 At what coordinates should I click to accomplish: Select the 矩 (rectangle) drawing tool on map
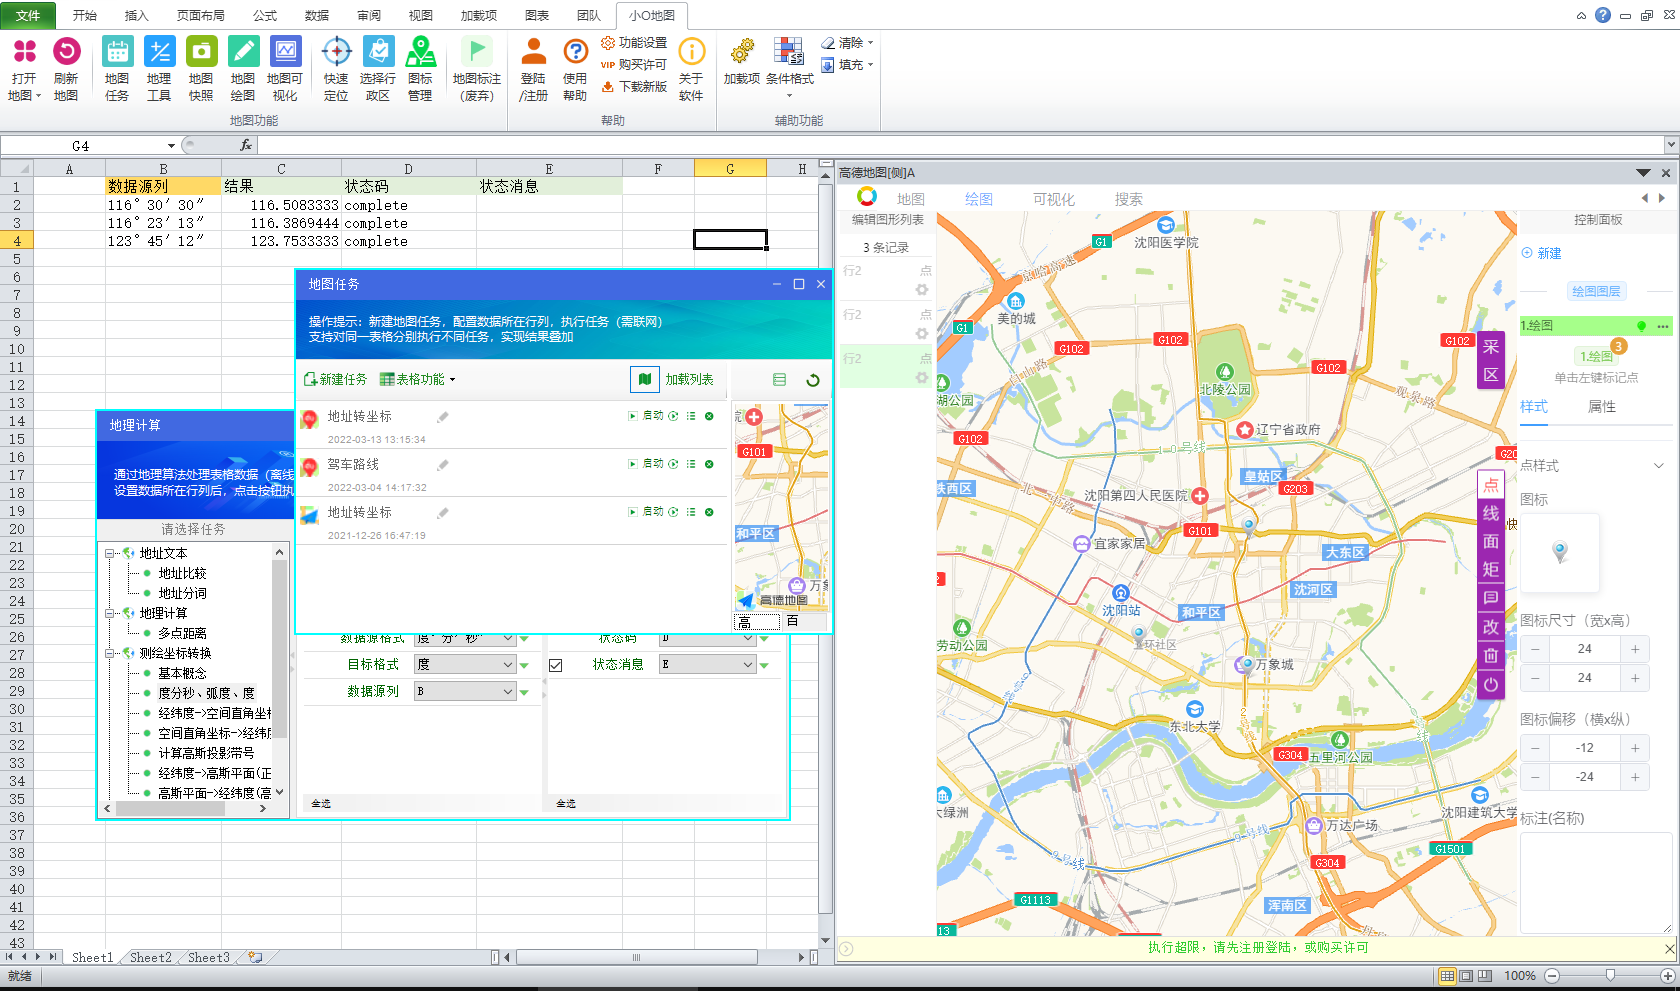point(1491,569)
